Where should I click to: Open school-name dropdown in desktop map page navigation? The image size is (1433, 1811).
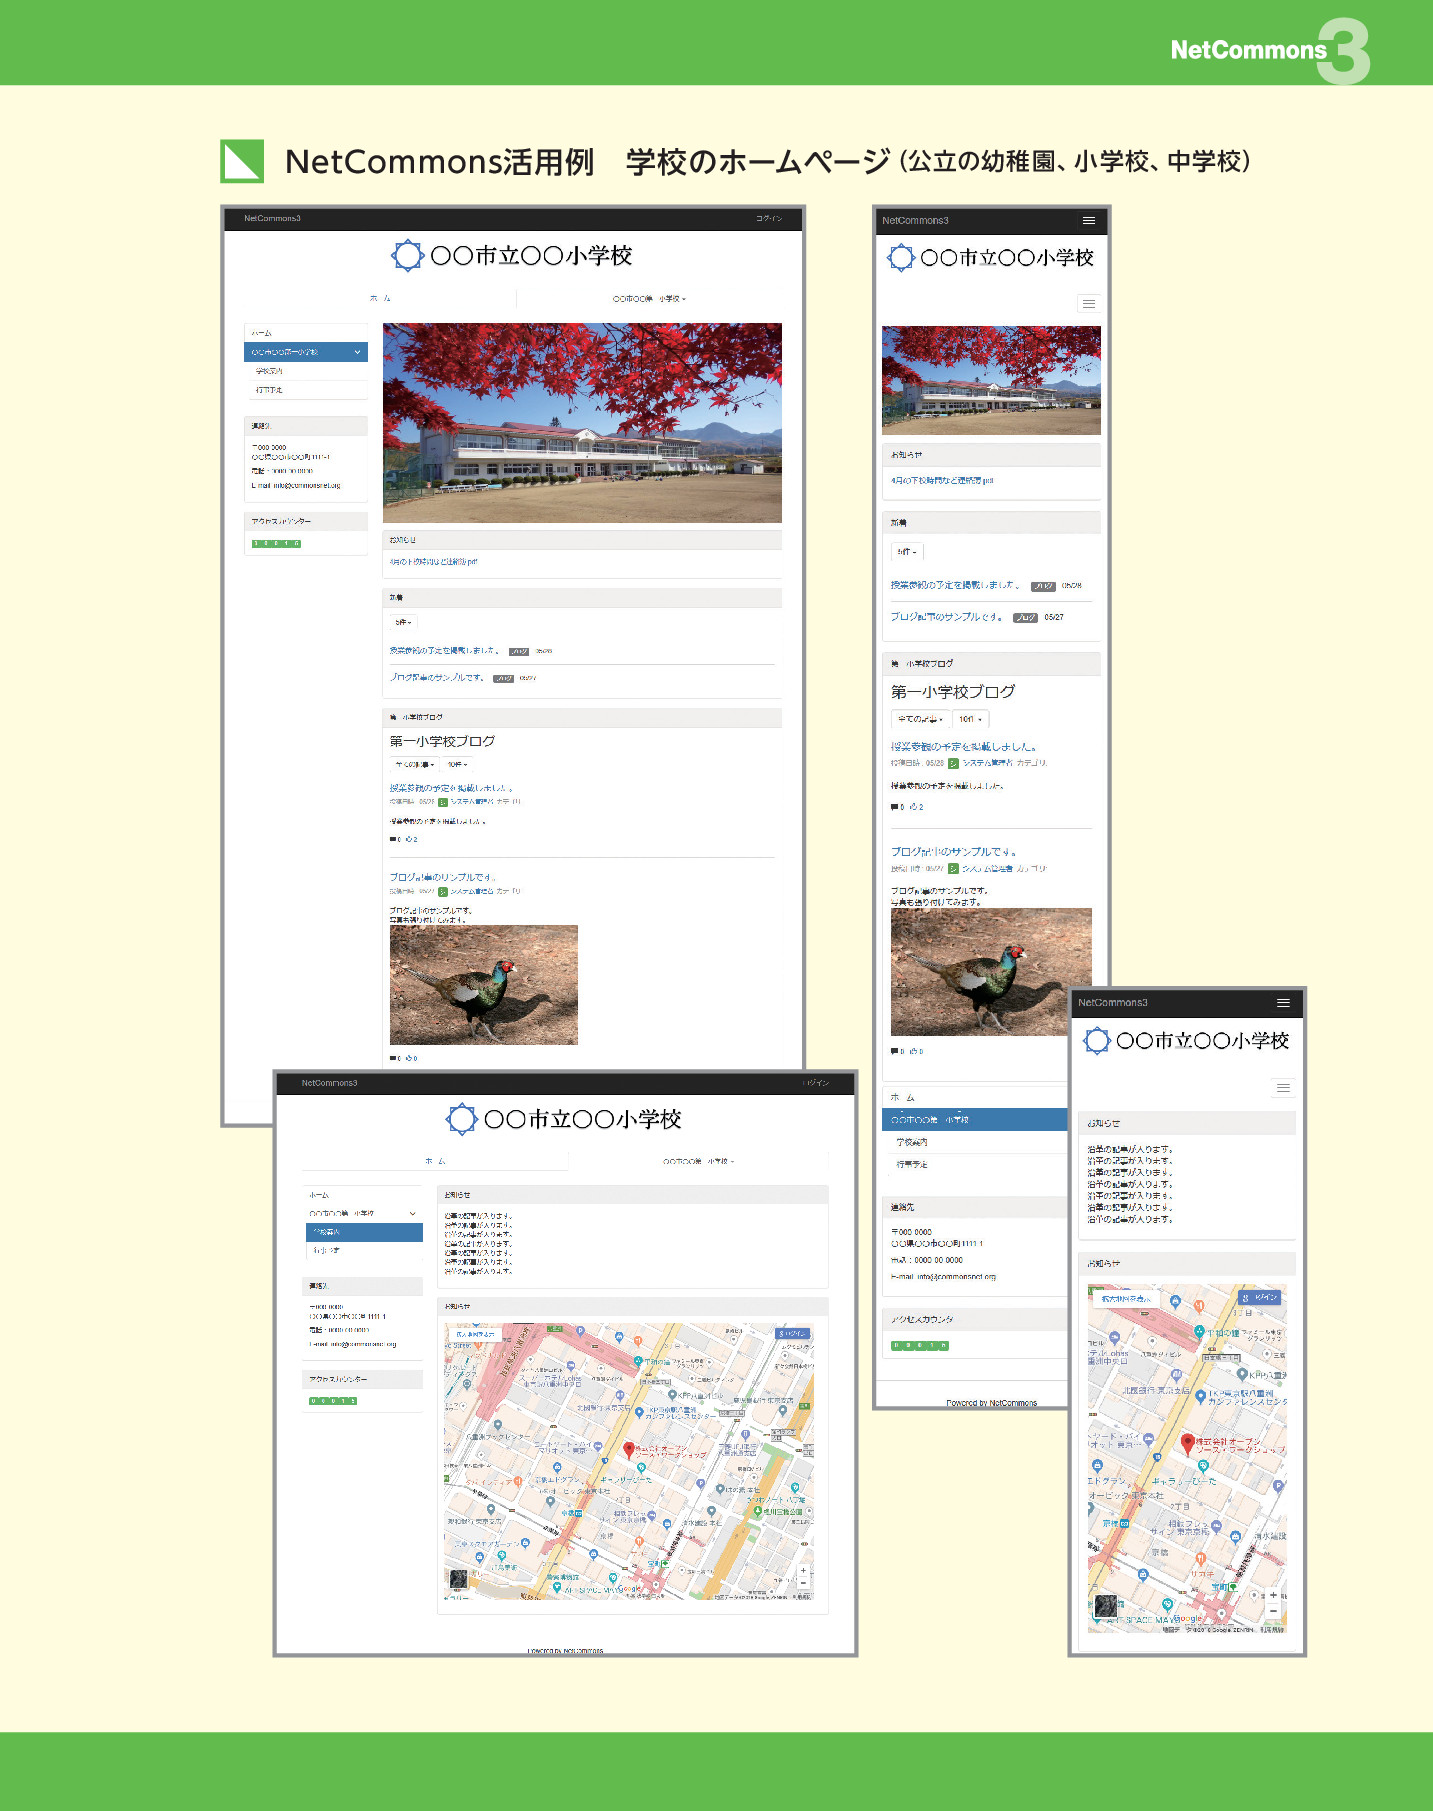[x=698, y=1161]
